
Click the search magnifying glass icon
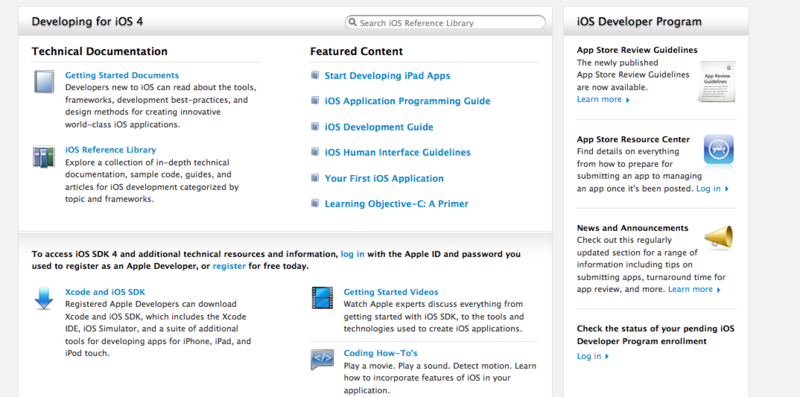coord(352,22)
